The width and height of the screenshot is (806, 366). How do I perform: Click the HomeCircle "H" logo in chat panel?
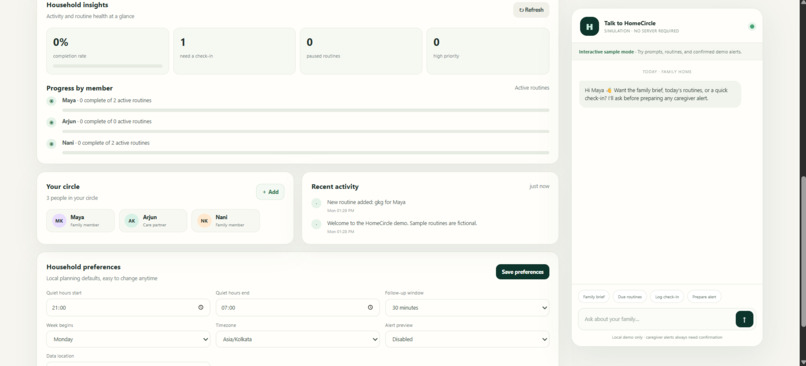589,26
